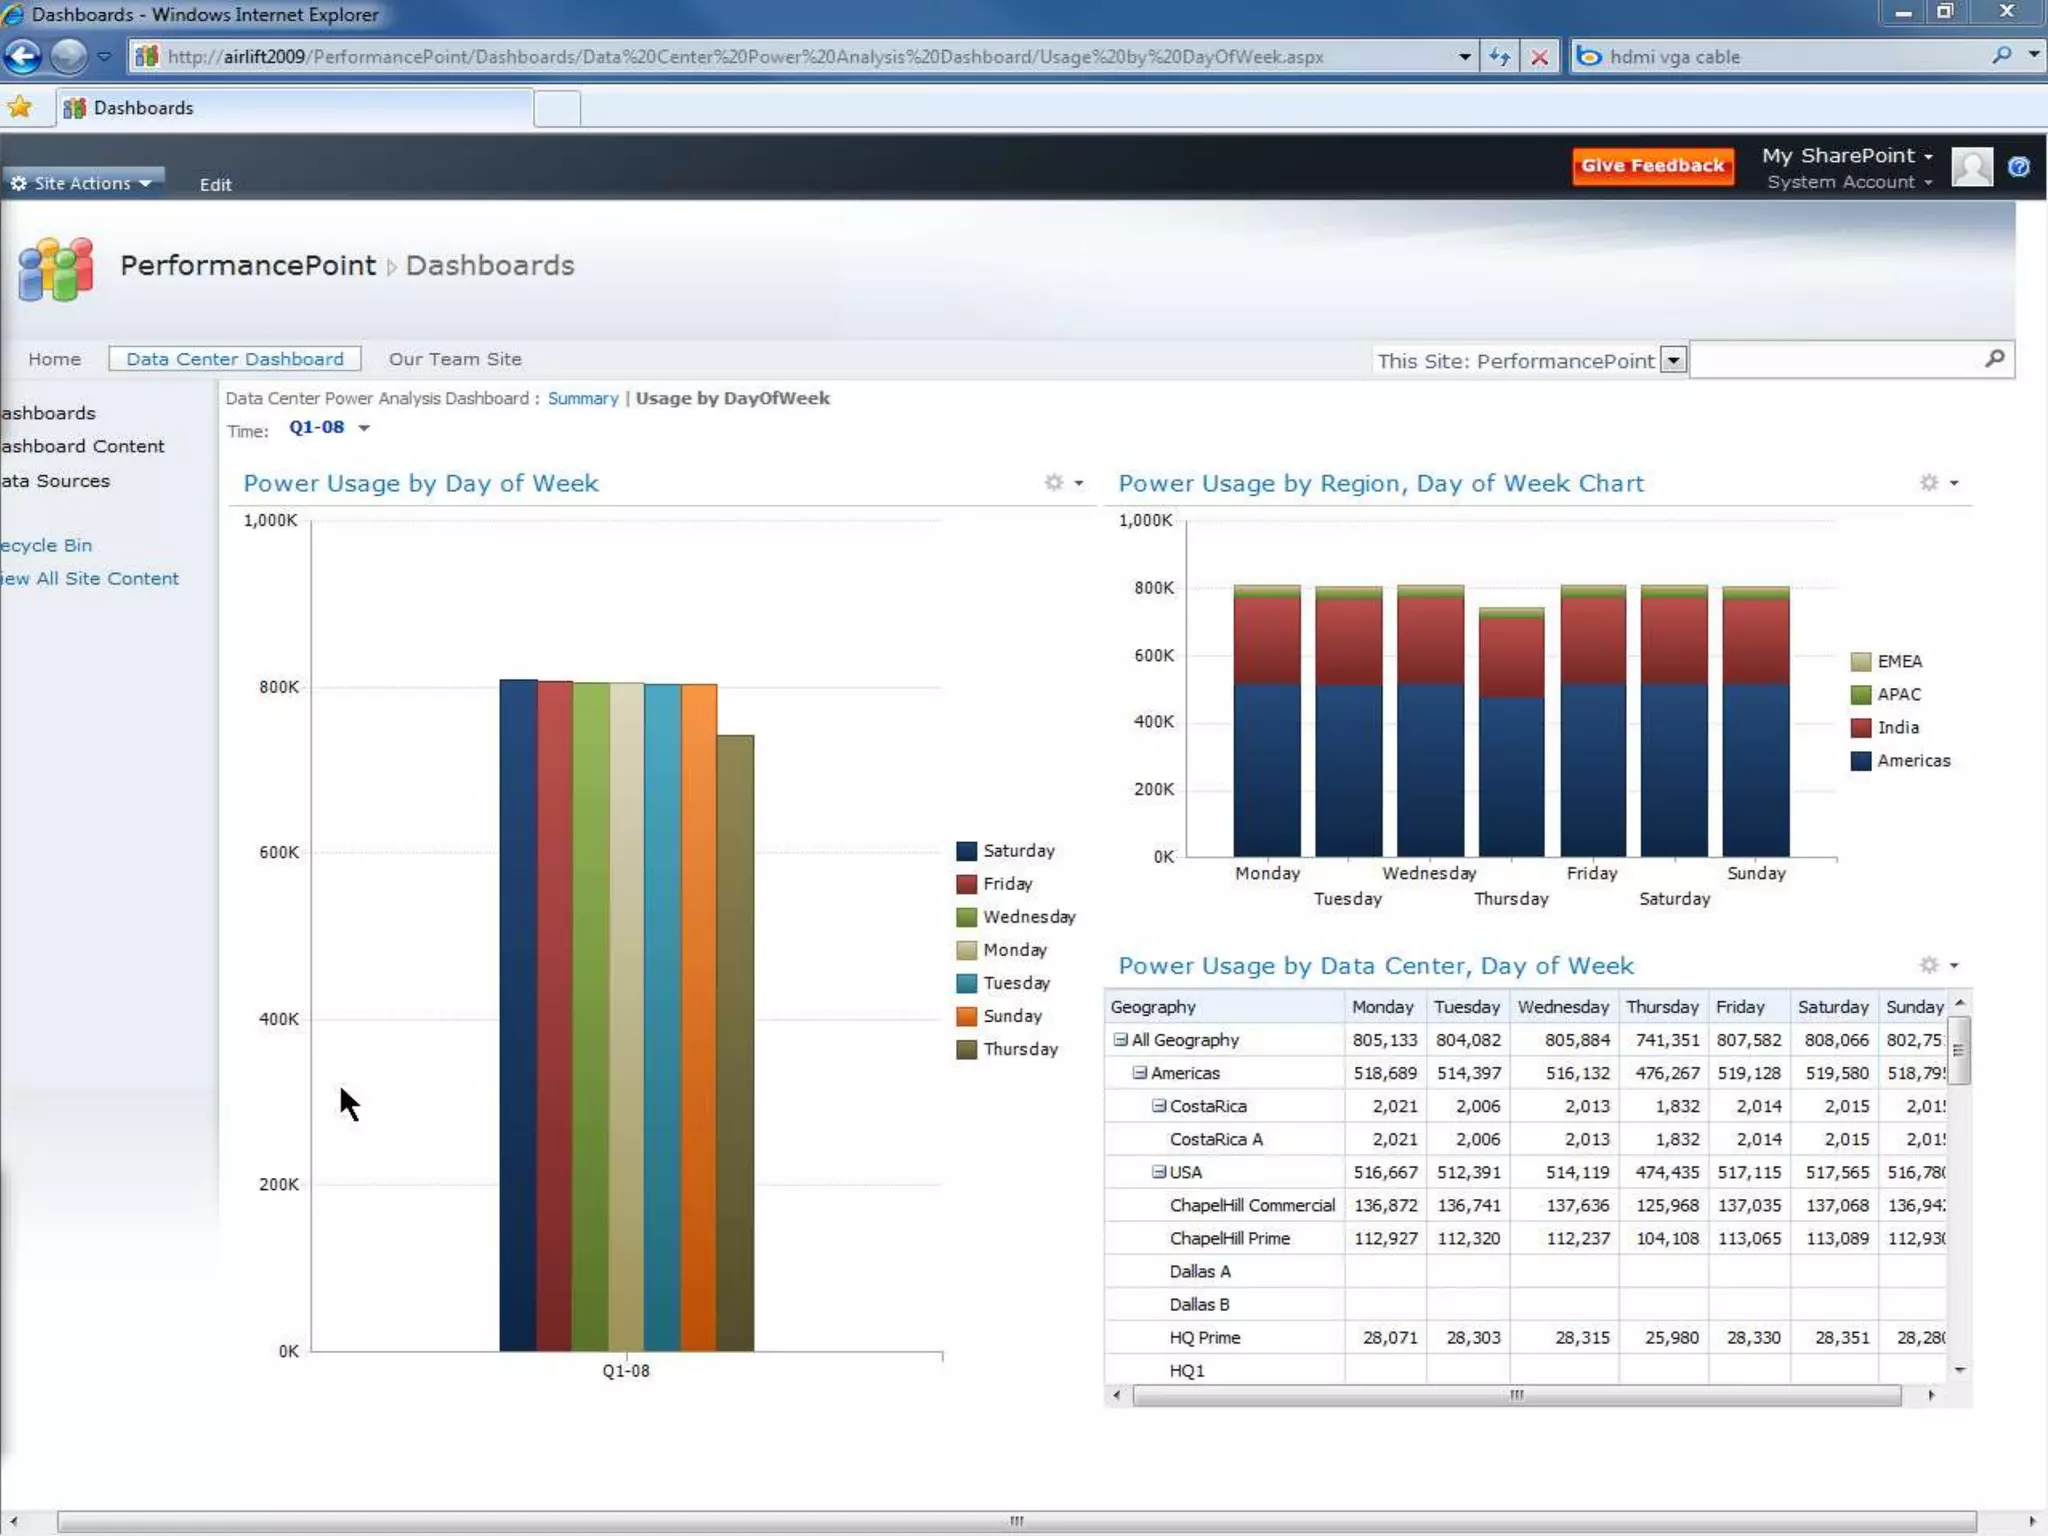This screenshot has width=2048, height=1536.
Task: Click the PerformancePoint site logo
Action: point(56,268)
